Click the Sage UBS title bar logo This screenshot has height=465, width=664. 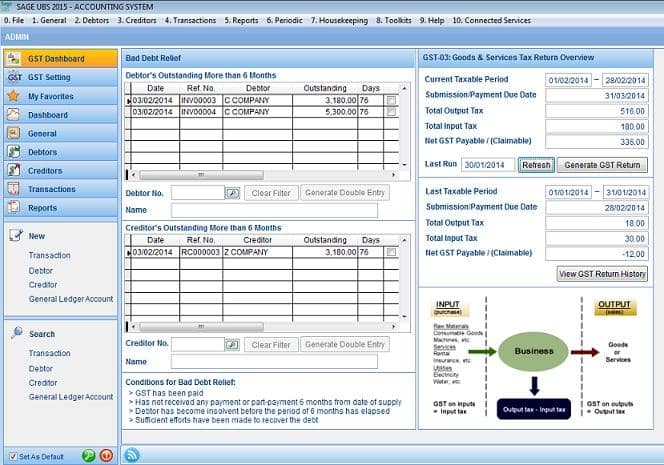coord(6,6)
